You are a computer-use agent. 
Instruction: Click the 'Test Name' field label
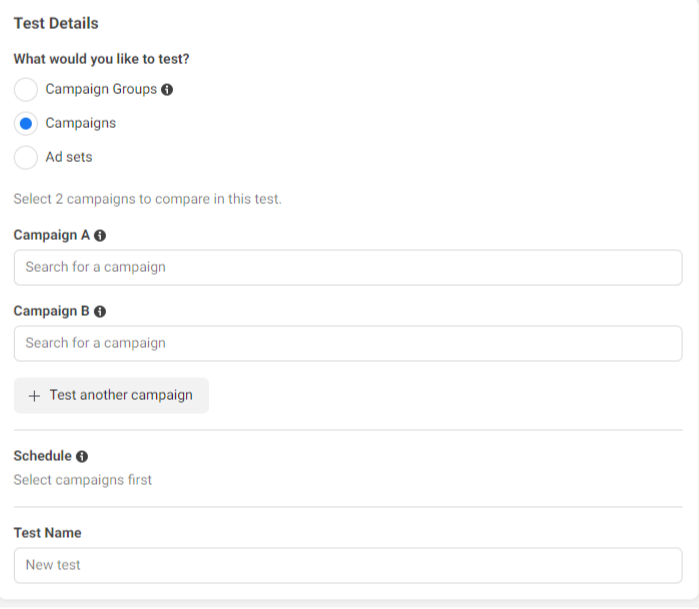point(47,533)
